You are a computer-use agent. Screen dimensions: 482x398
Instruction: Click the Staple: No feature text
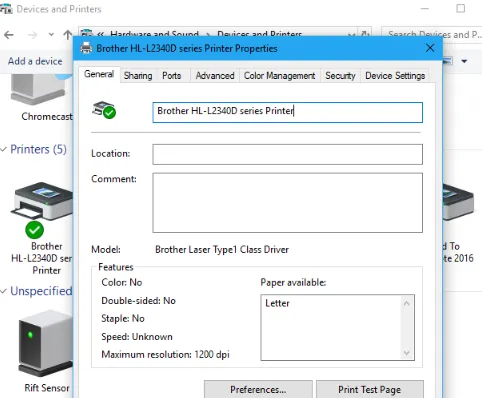pyautogui.click(x=123, y=319)
